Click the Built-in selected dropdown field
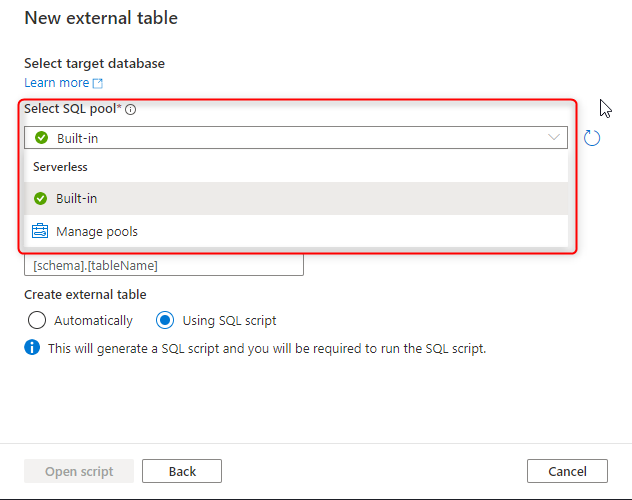 click(x=296, y=138)
